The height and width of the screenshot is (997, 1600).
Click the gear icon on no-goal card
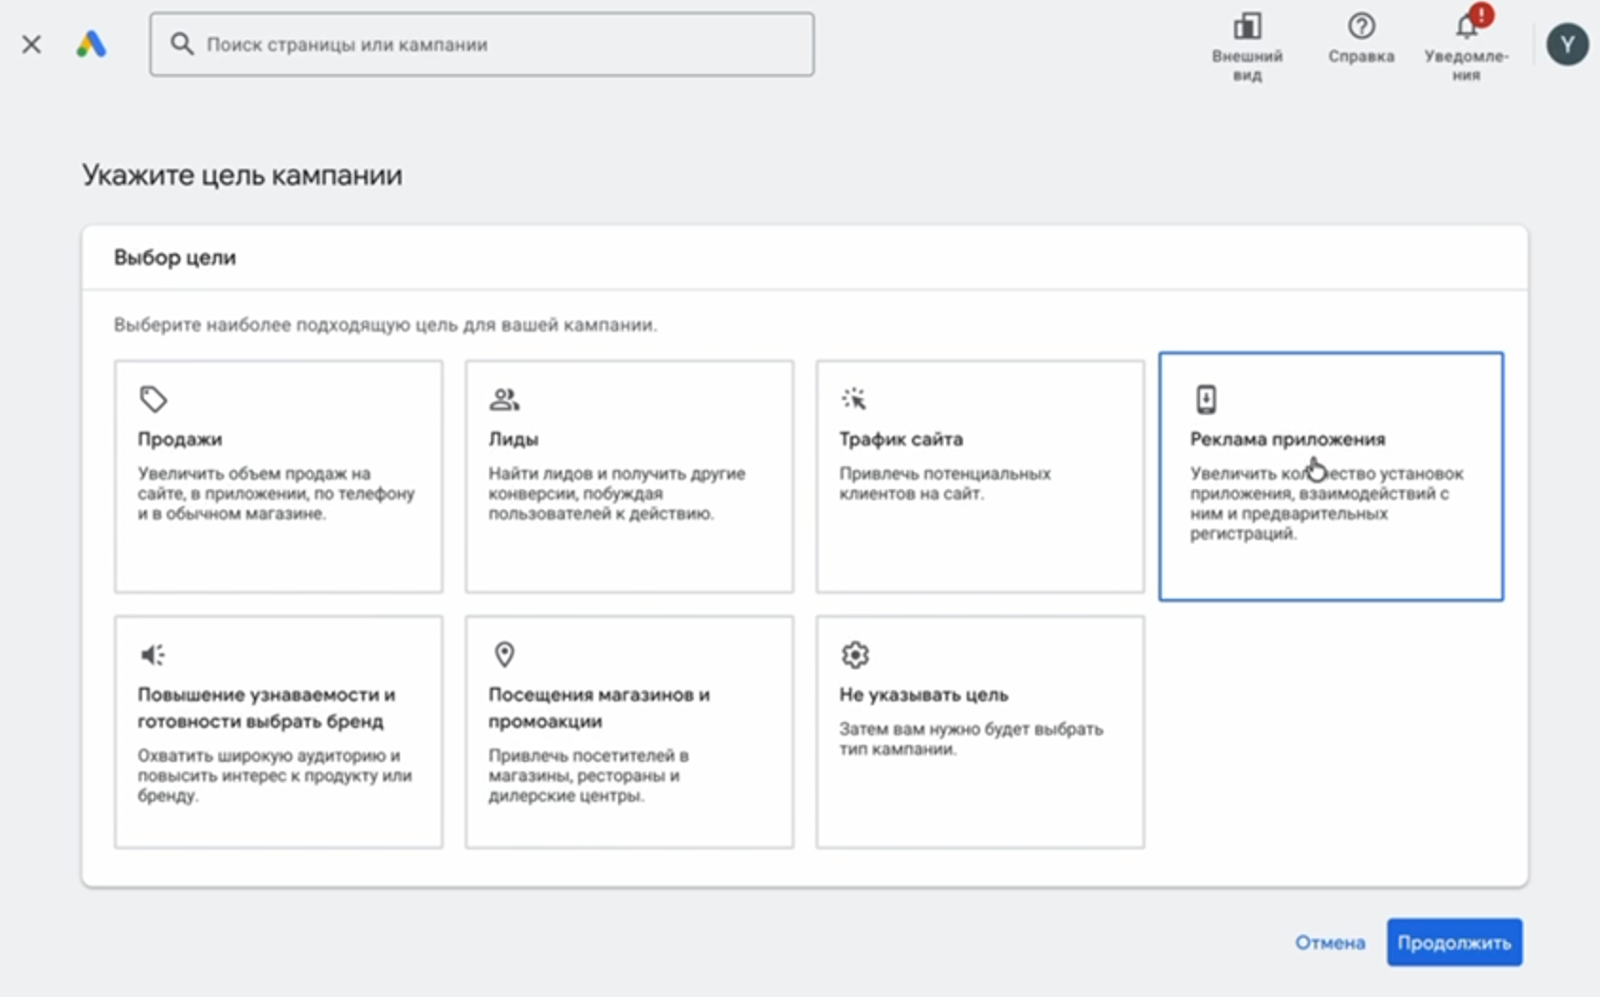tap(855, 655)
